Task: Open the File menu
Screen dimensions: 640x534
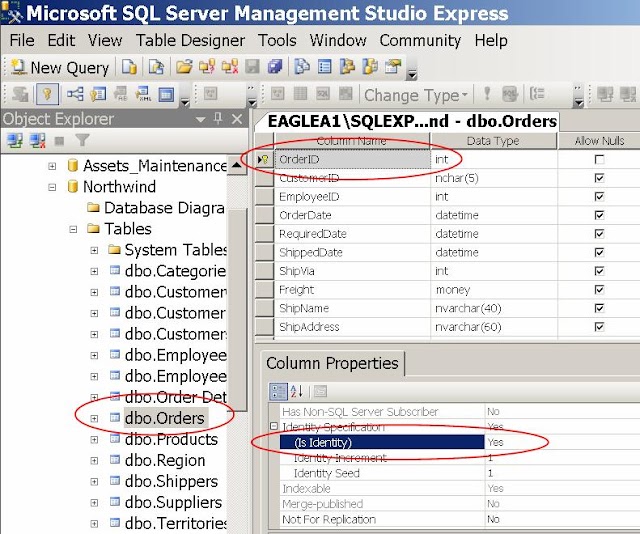Action: 22,40
